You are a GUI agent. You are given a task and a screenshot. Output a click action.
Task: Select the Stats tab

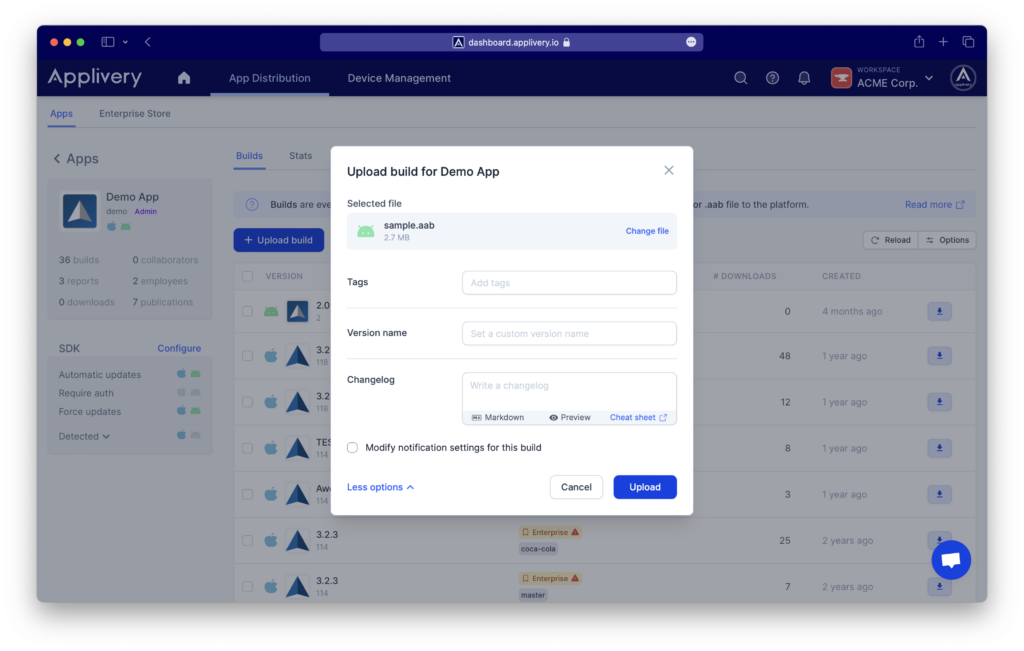pyautogui.click(x=300, y=156)
